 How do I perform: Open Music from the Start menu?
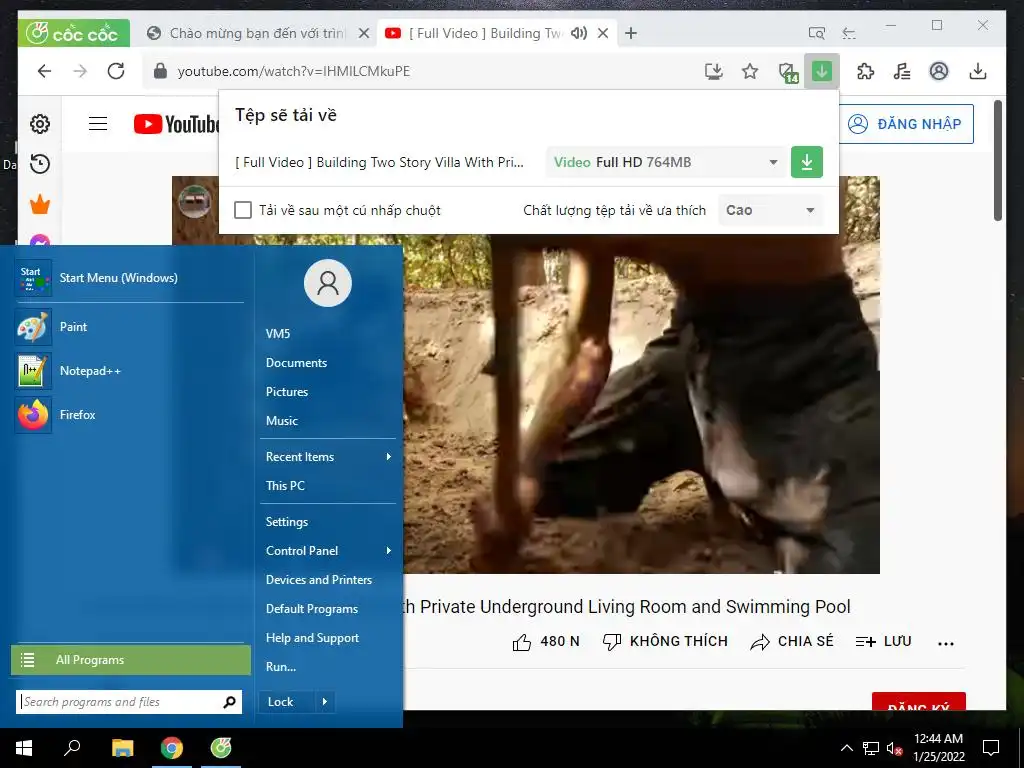tap(281, 421)
